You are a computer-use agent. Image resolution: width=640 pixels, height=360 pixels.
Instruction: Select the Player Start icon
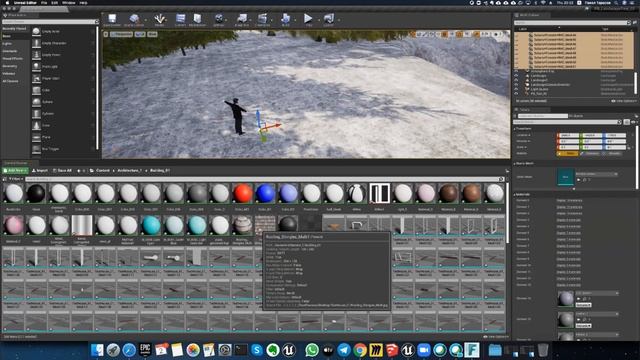pyautogui.click(x=36, y=78)
